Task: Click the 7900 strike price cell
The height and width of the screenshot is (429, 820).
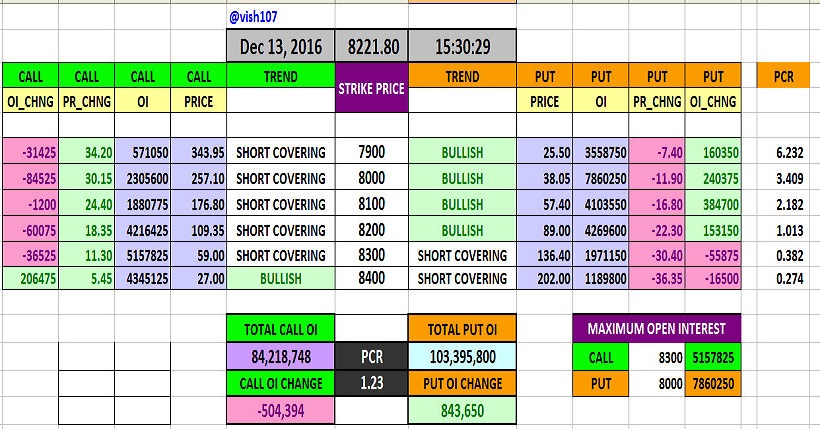Action: [x=373, y=153]
